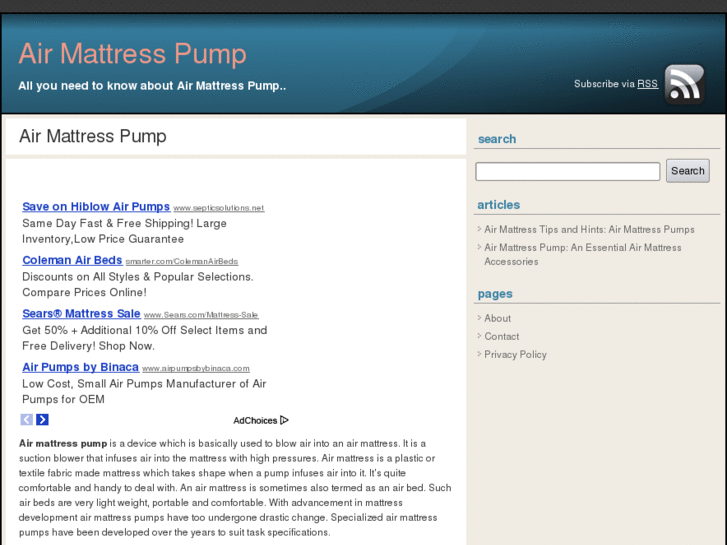Click the Air Mattress Pump post heading
This screenshot has height=545, width=727.
93,136
